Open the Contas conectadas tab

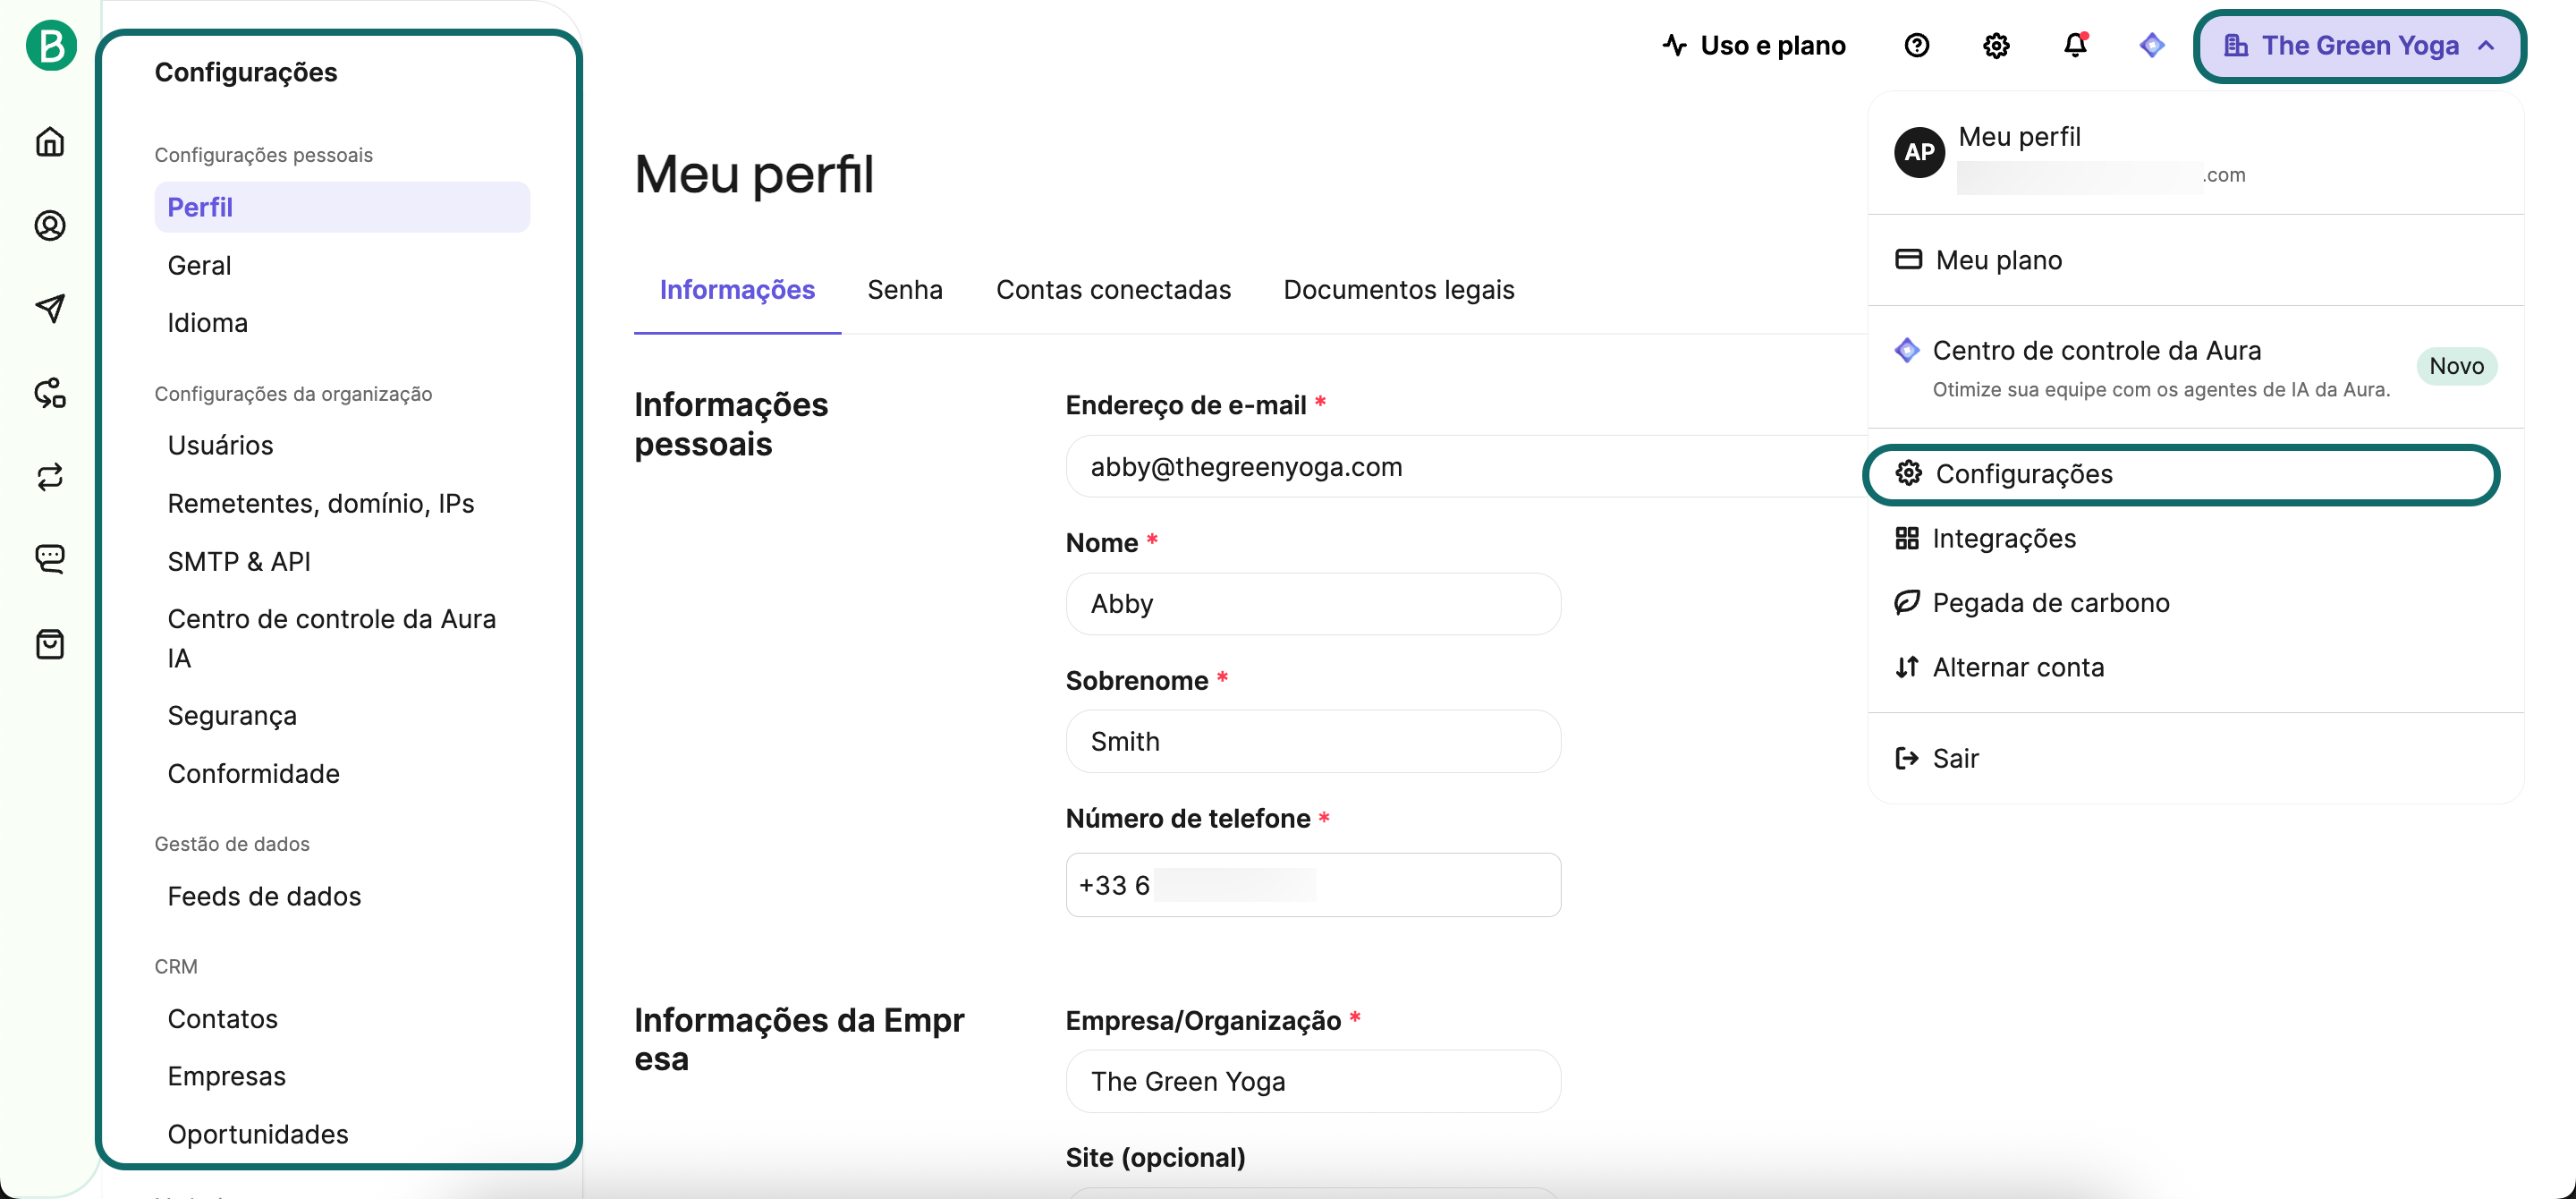[1112, 290]
